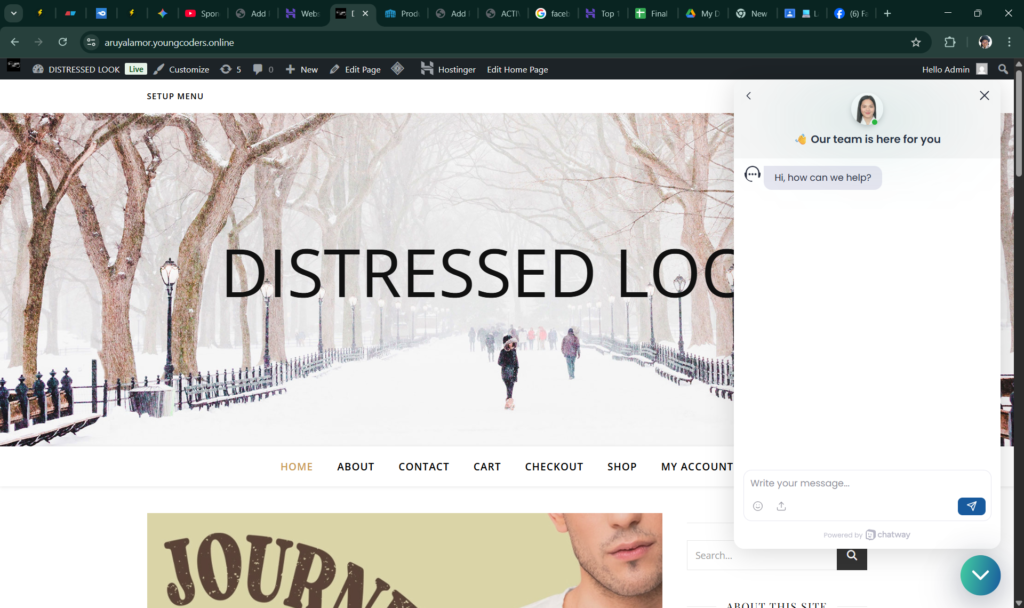Screen dimensions: 1024x608
Task: Open the WordPress logo menu
Action: [x=13, y=68]
